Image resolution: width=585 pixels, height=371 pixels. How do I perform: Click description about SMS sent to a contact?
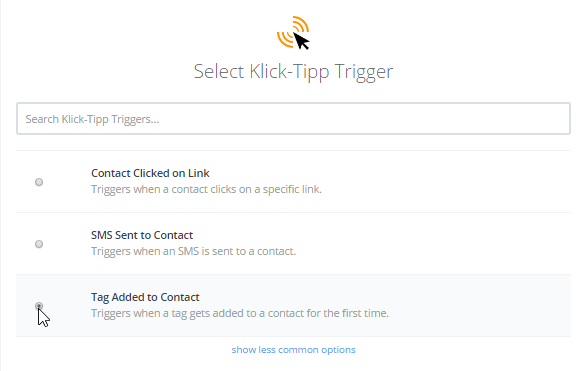[x=193, y=251]
